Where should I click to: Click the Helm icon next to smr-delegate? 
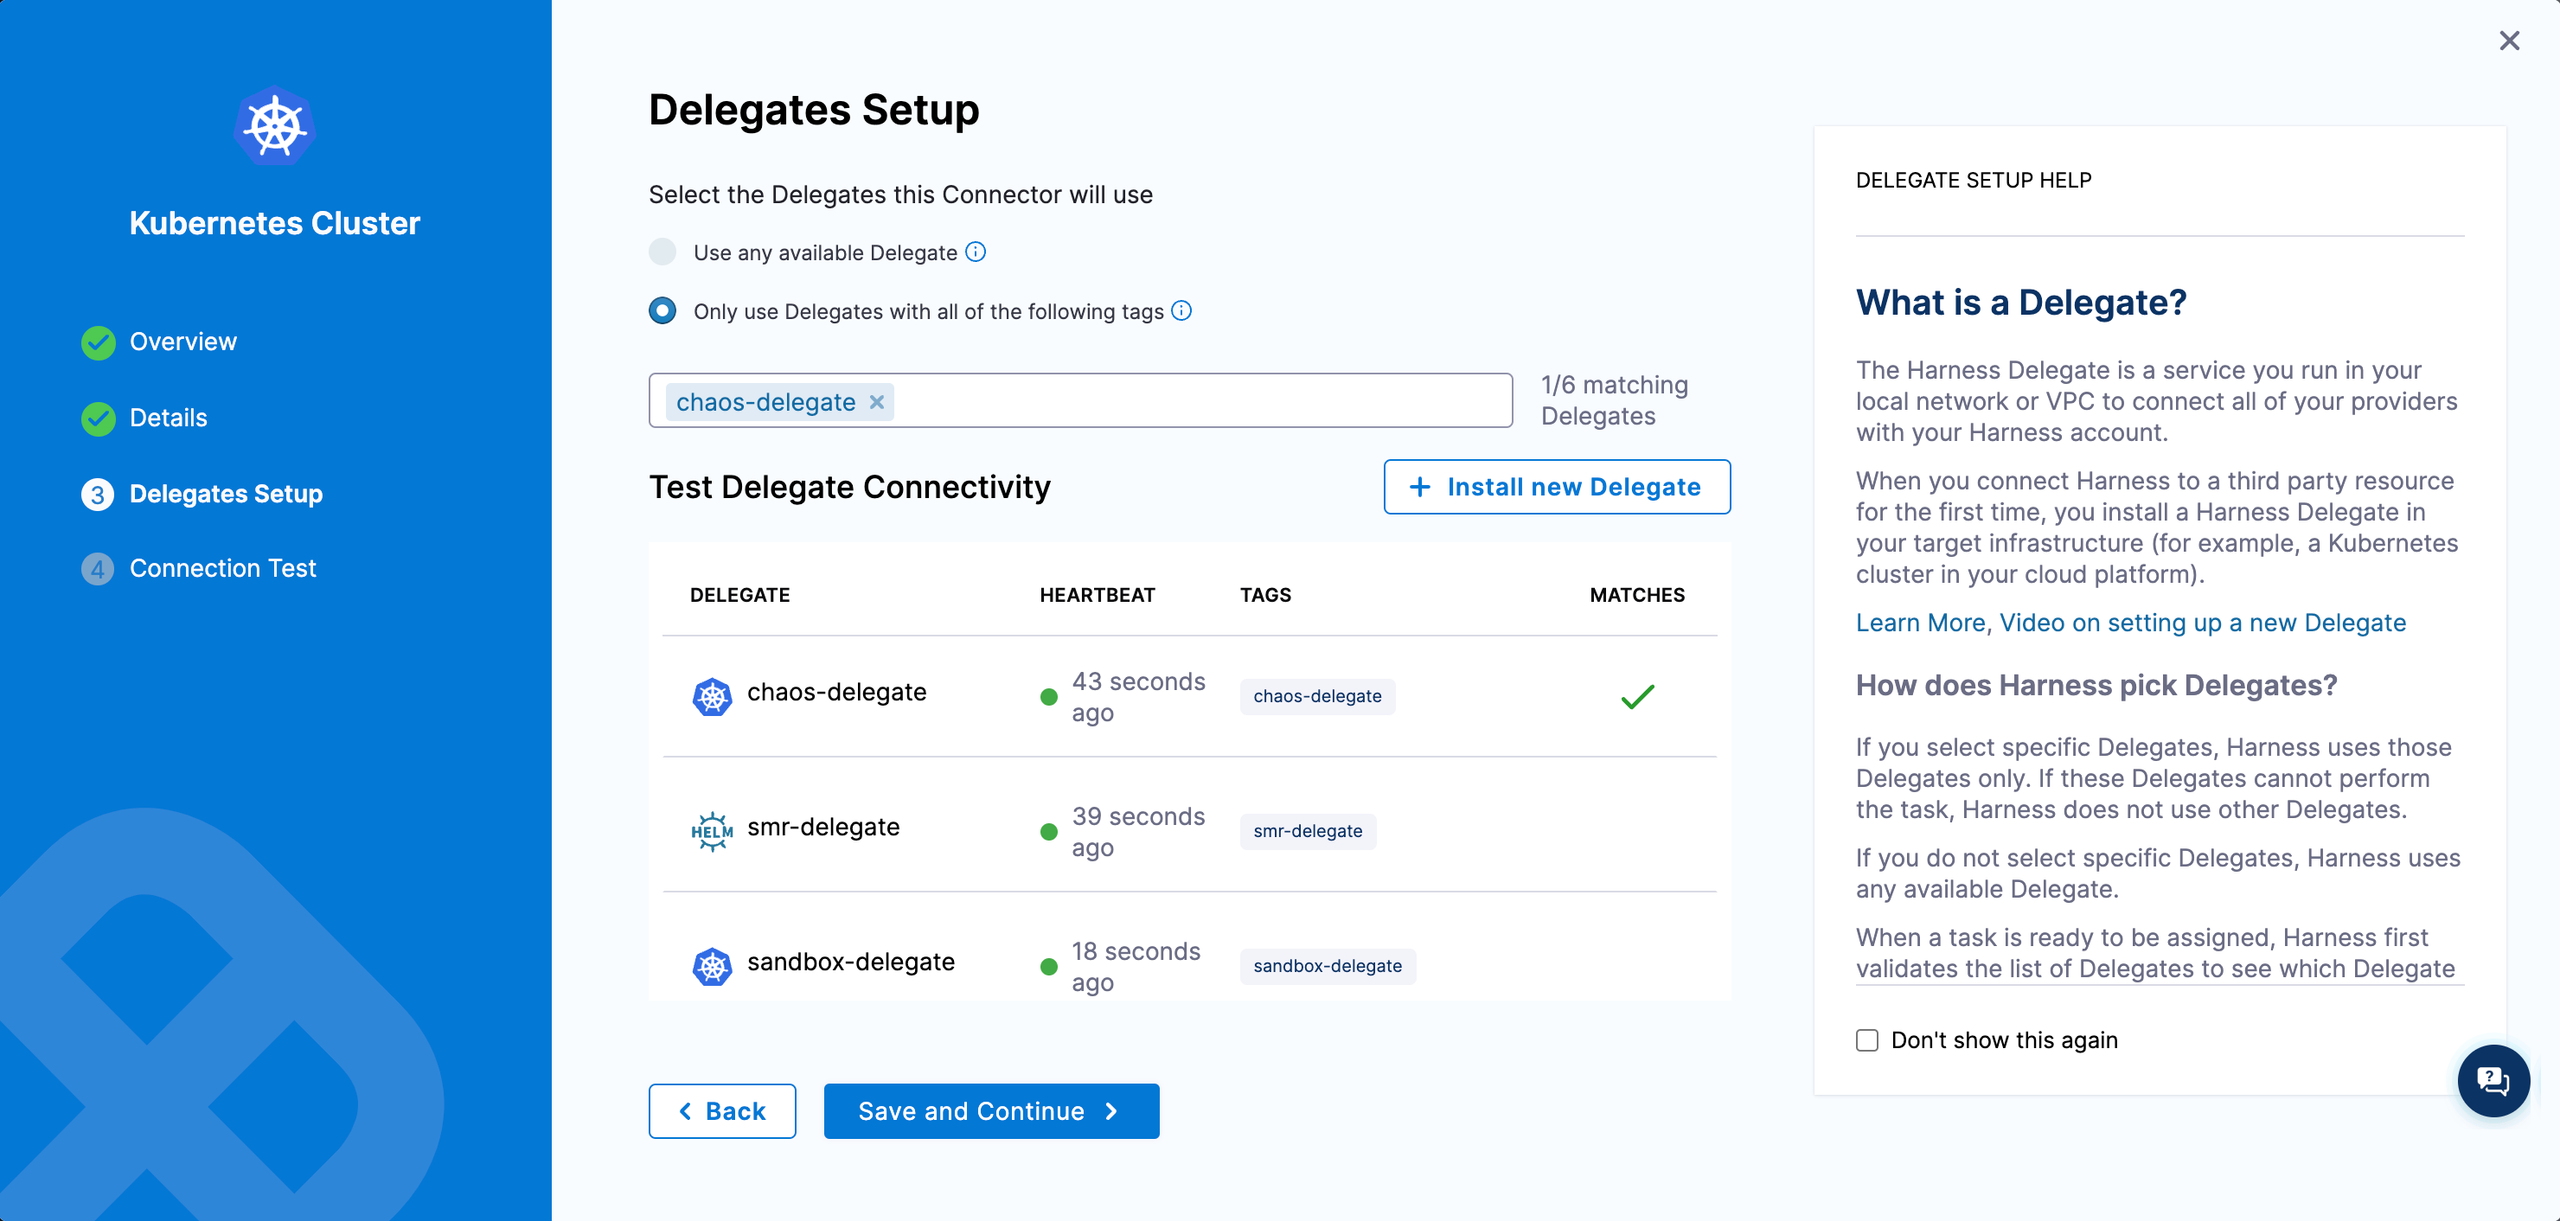coord(712,829)
